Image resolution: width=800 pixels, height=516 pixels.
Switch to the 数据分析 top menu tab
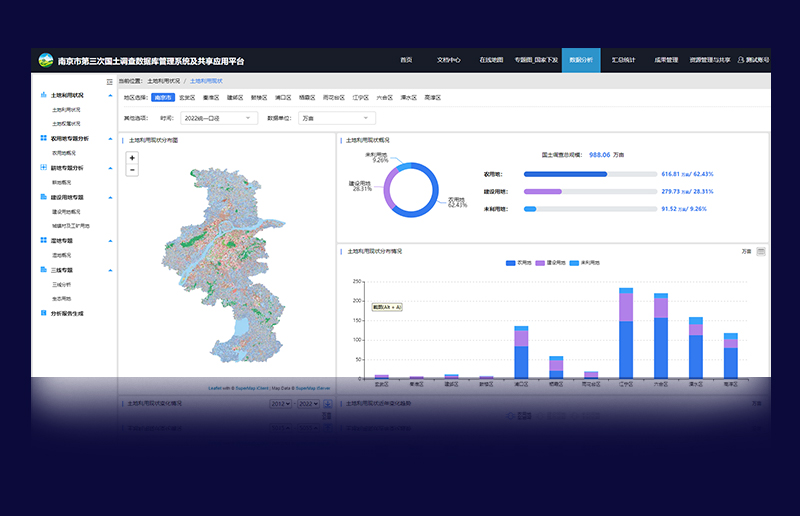pos(580,60)
